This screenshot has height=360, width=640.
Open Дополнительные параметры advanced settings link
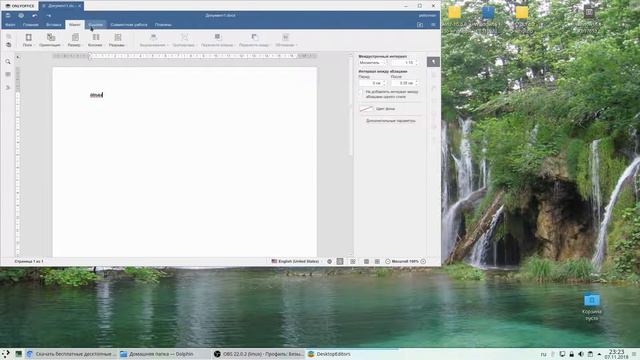click(391, 121)
